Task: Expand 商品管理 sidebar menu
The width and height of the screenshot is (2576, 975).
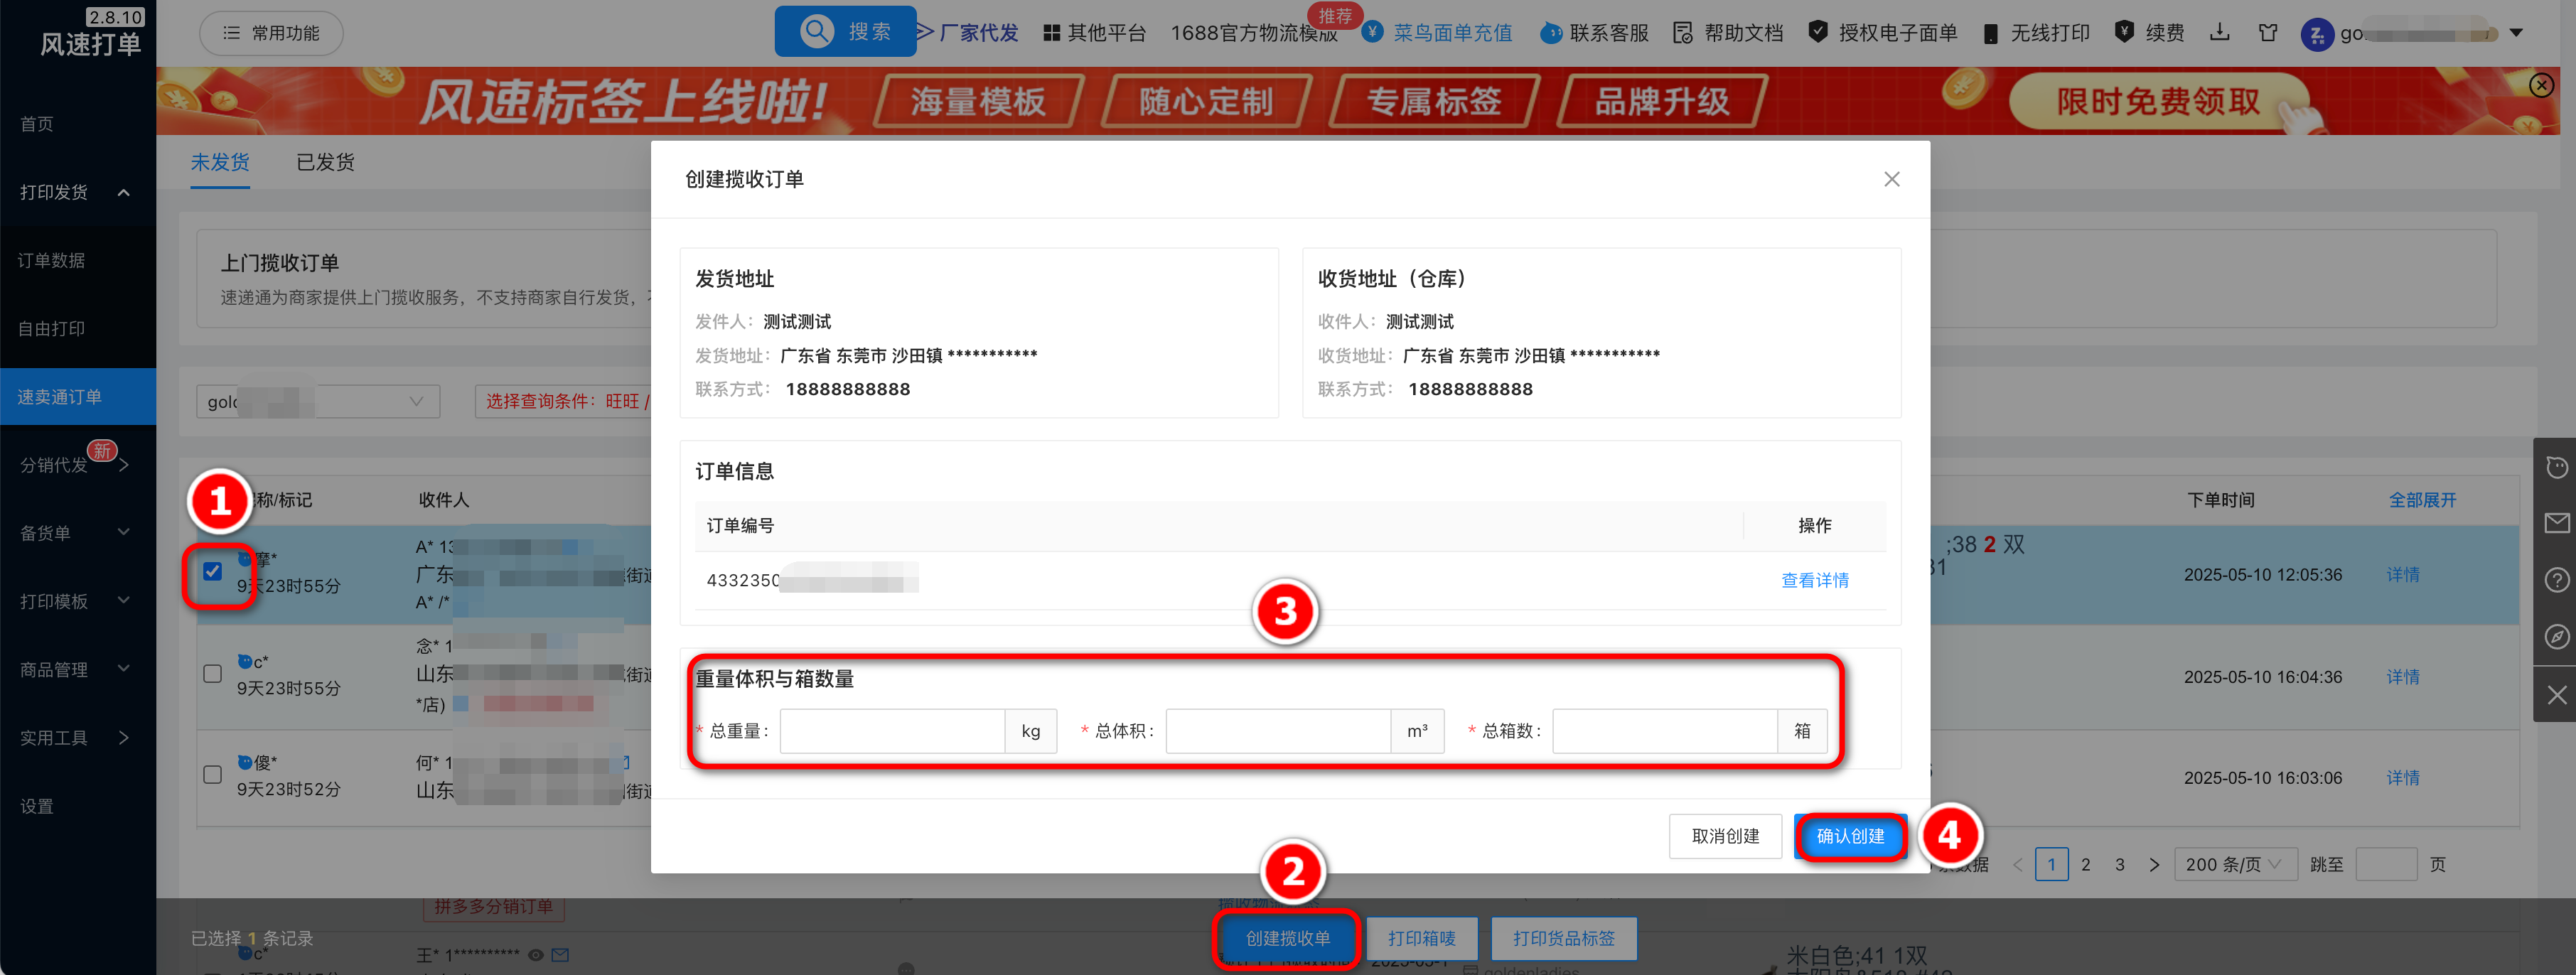Action: click(x=77, y=669)
